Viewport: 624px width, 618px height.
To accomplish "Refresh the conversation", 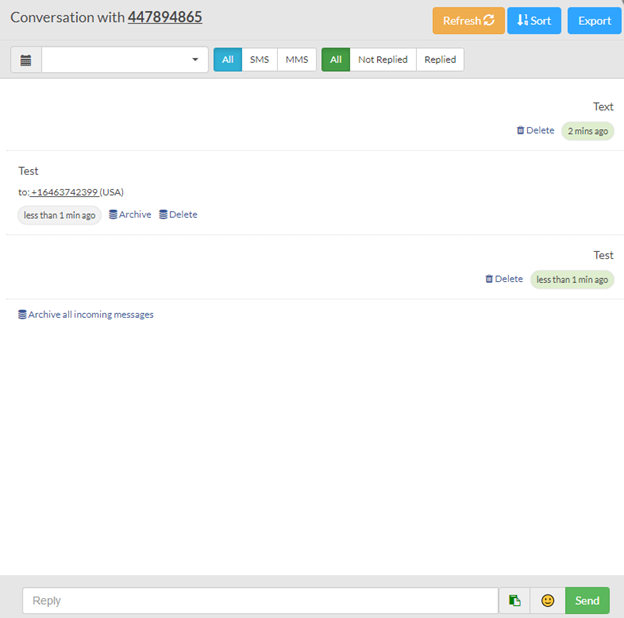I will pos(468,21).
